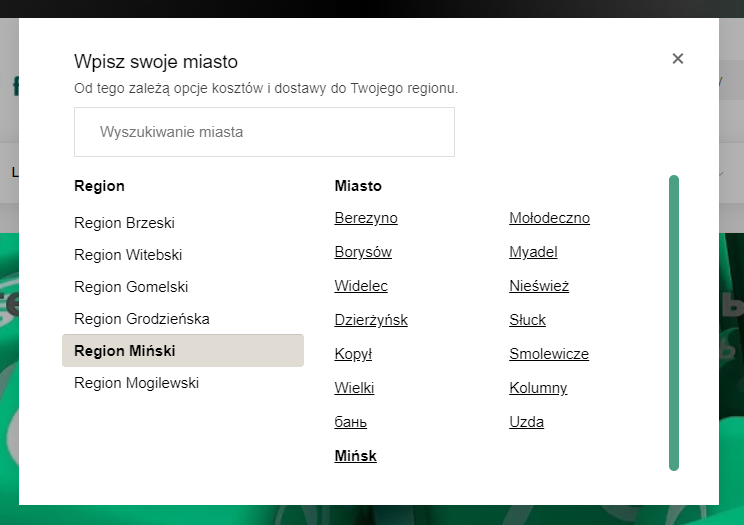The width and height of the screenshot is (744, 525).
Task: Choose Mołodeczno from the city list
Action: click(549, 218)
